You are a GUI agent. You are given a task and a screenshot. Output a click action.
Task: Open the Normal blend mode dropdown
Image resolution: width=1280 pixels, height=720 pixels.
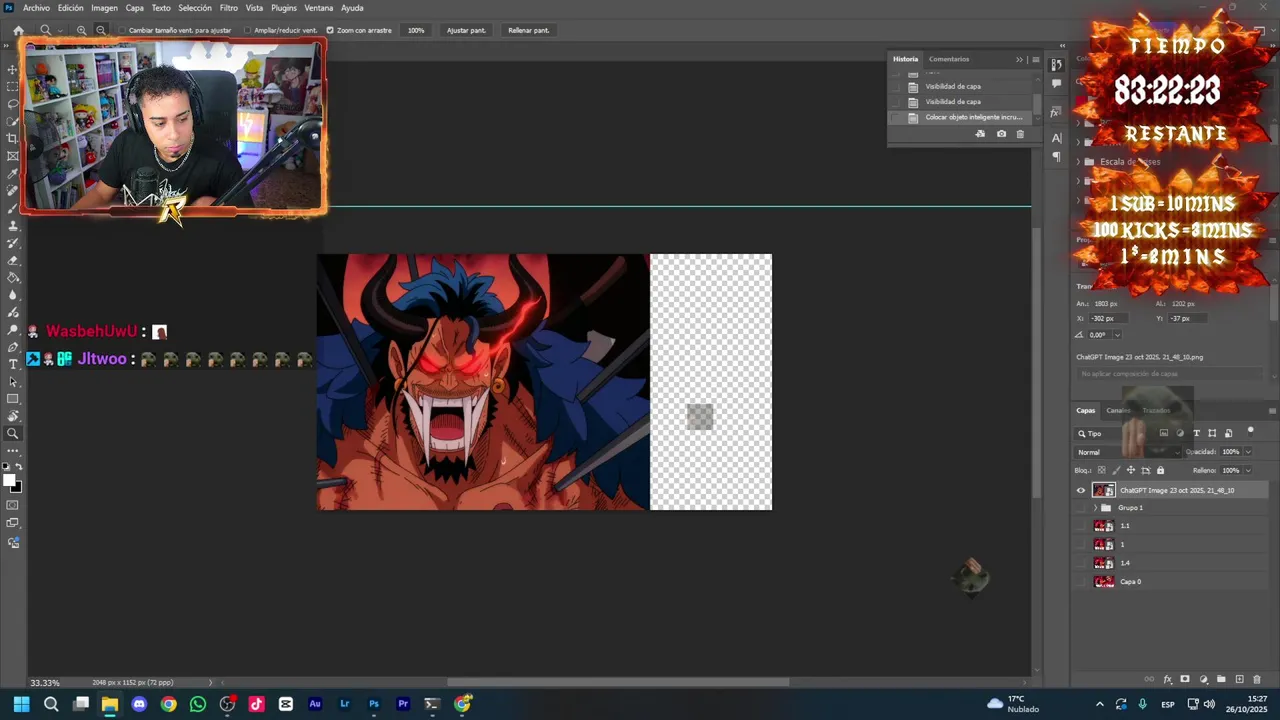click(x=1128, y=452)
